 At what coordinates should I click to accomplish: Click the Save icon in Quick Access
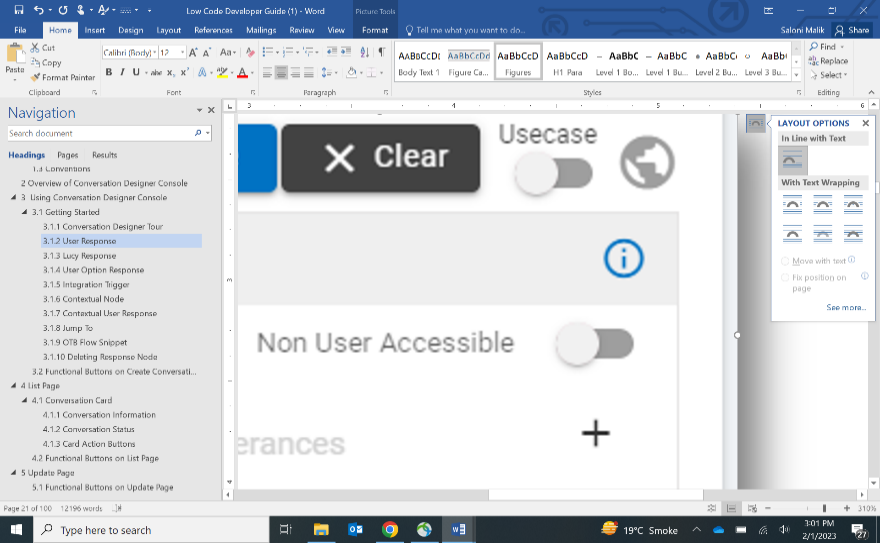click(x=19, y=10)
